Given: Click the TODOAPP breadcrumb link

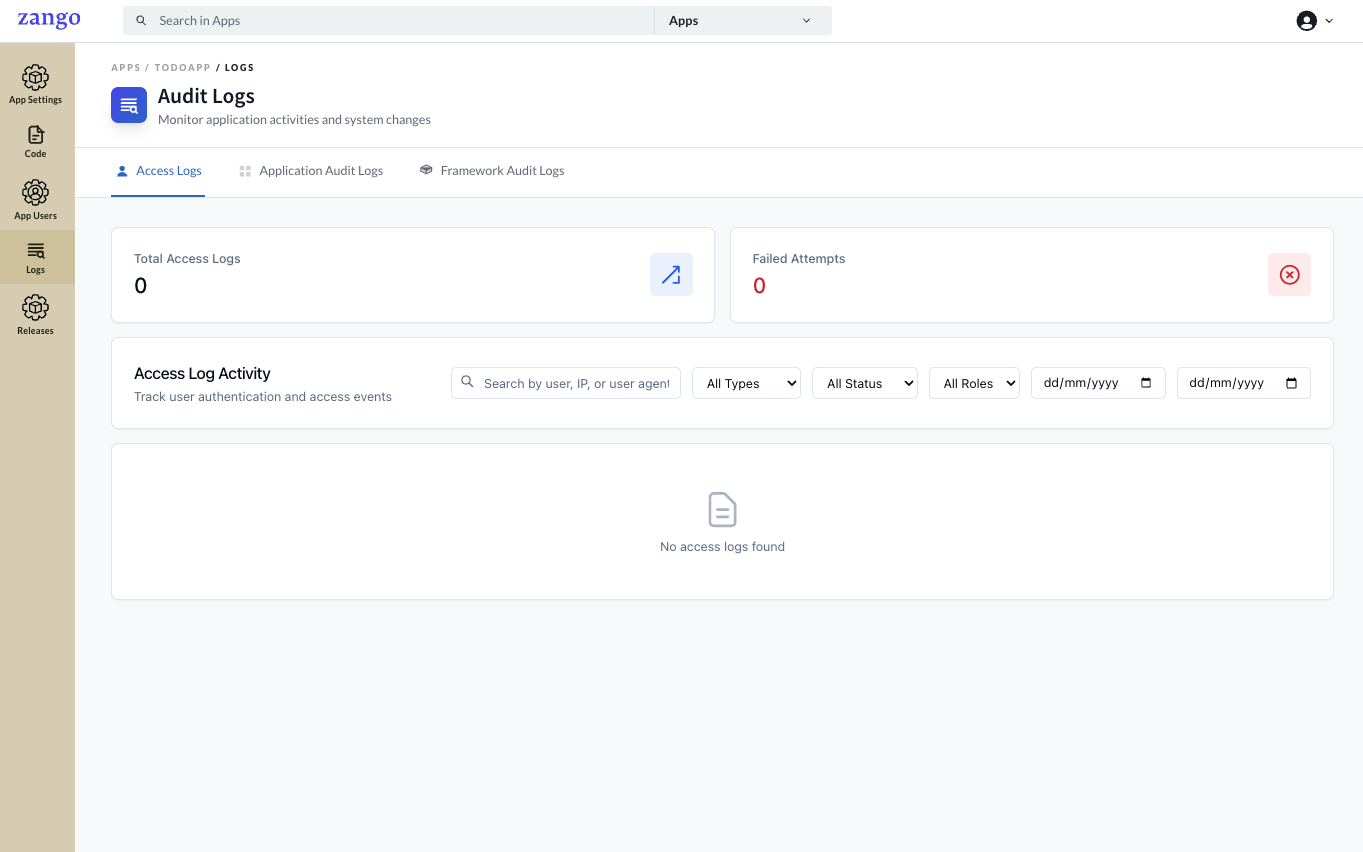Looking at the screenshot, I should (x=182, y=68).
